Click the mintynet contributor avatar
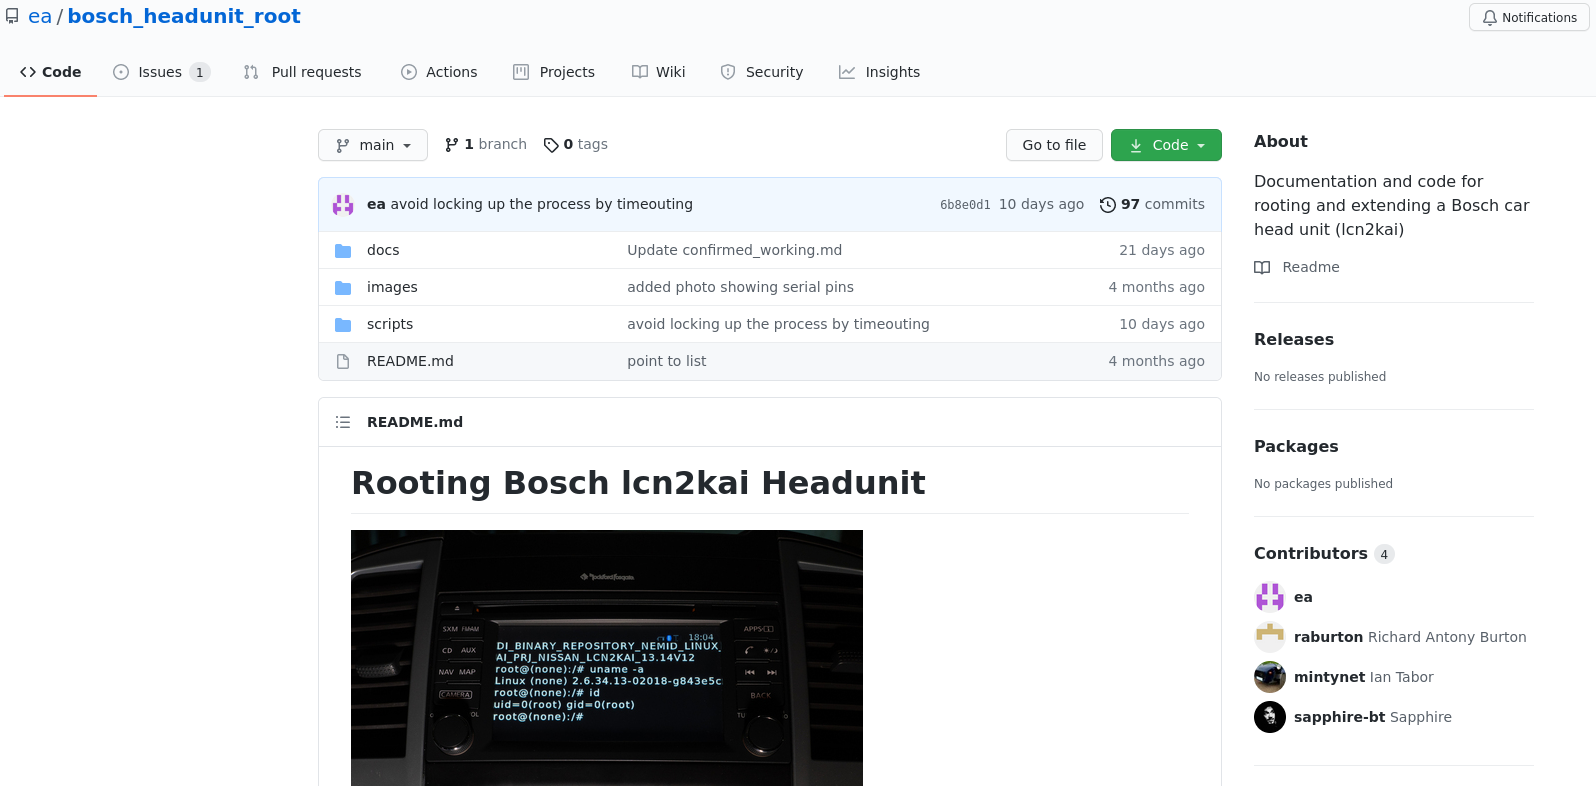The width and height of the screenshot is (1596, 786). coord(1270,677)
